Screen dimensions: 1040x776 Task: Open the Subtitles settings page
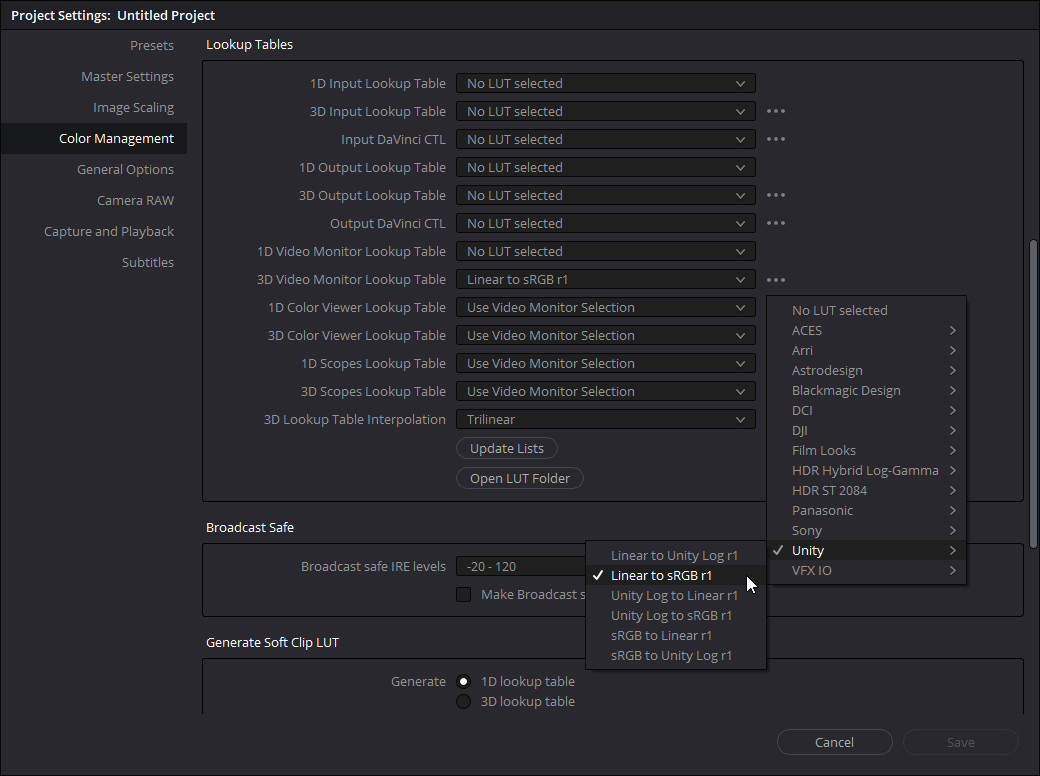point(147,262)
